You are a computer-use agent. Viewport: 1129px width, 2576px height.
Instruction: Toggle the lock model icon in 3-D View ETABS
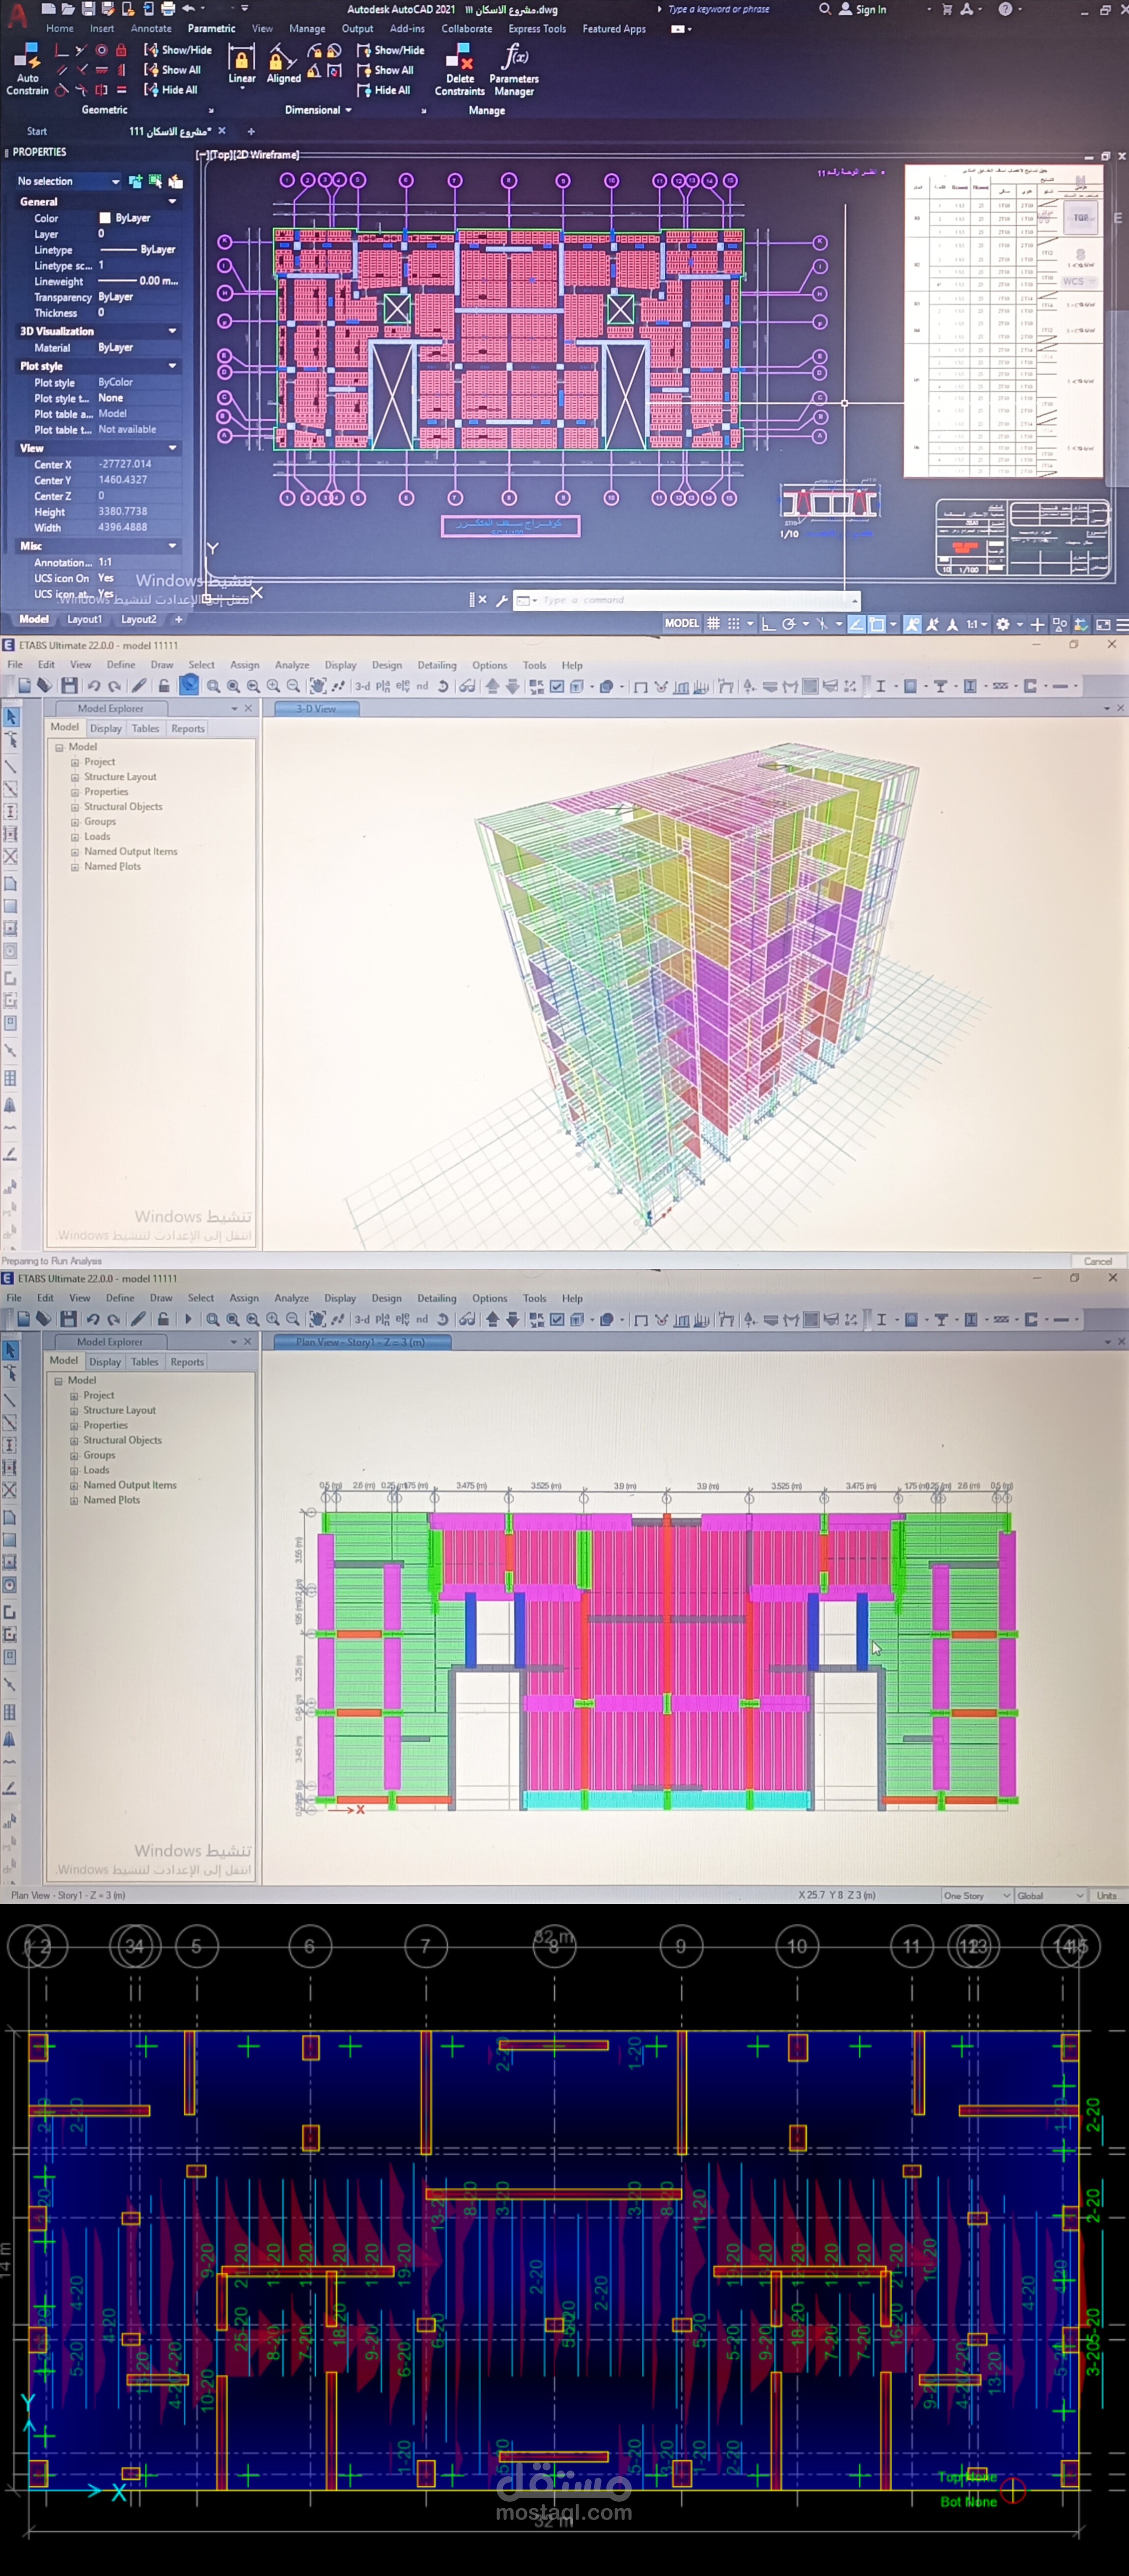click(164, 686)
